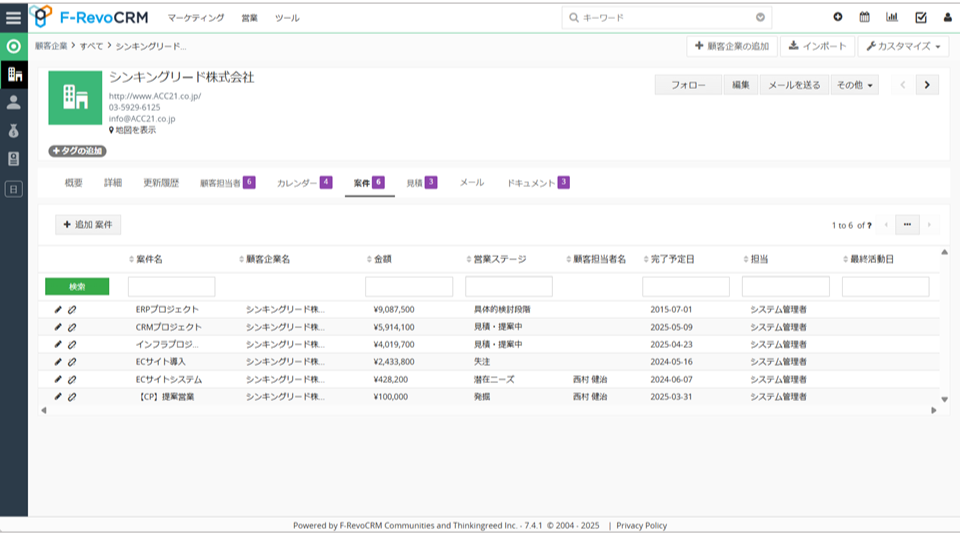Sort by 営業ステージ column
960x535 pixels.
click(x=497, y=260)
